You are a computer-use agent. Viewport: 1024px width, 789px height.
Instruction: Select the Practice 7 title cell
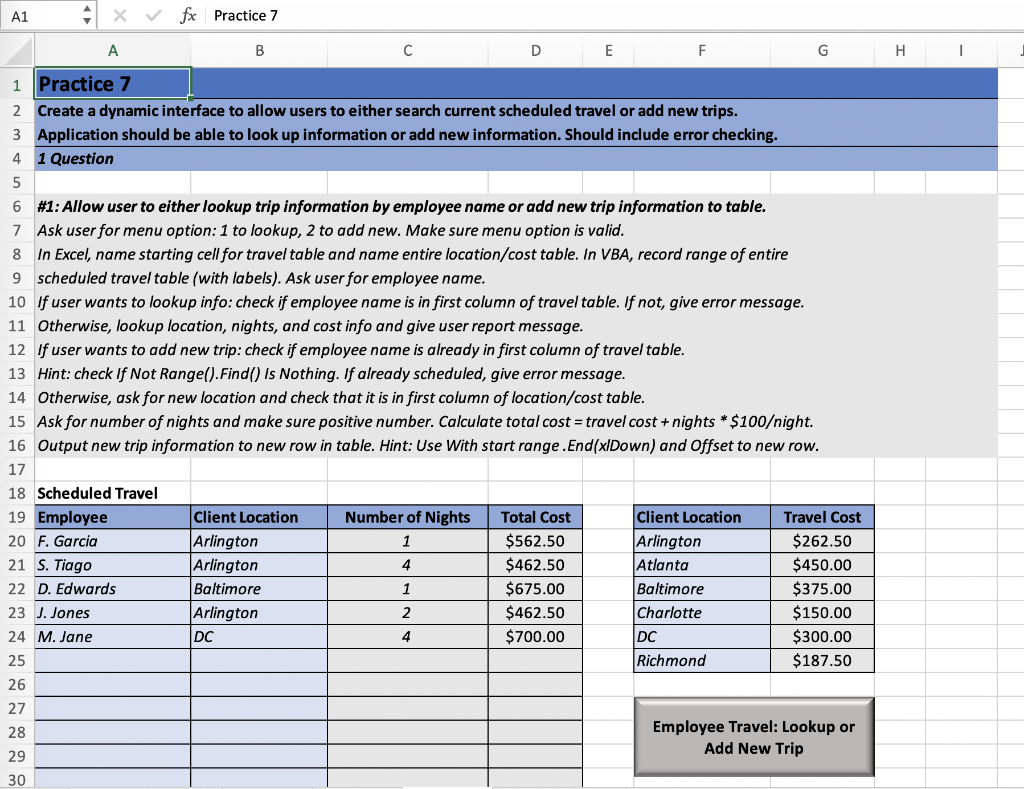112,83
